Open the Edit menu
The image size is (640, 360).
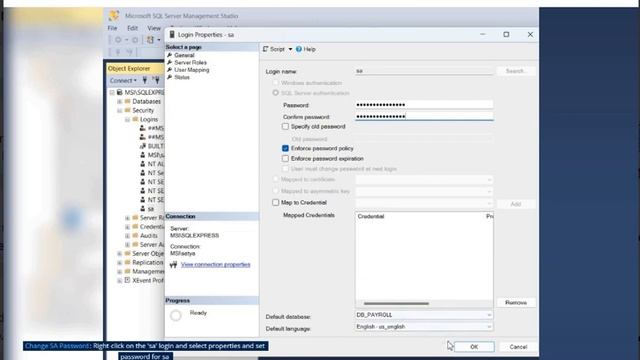(x=132, y=28)
